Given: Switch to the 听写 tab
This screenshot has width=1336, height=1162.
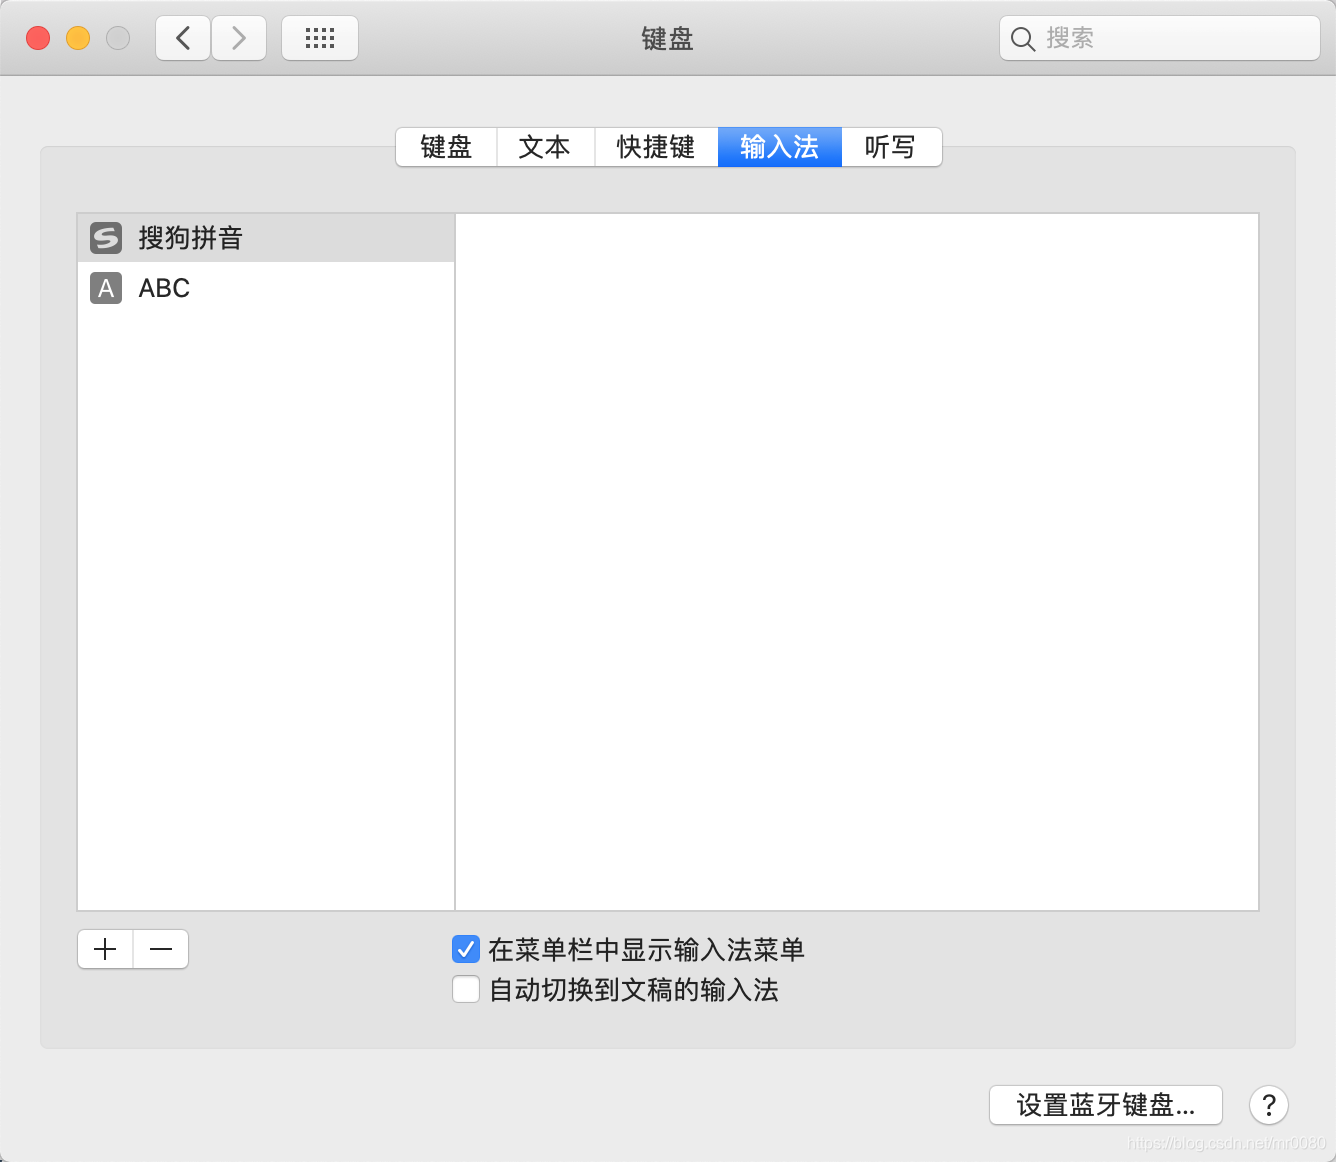Looking at the screenshot, I should 891,147.
